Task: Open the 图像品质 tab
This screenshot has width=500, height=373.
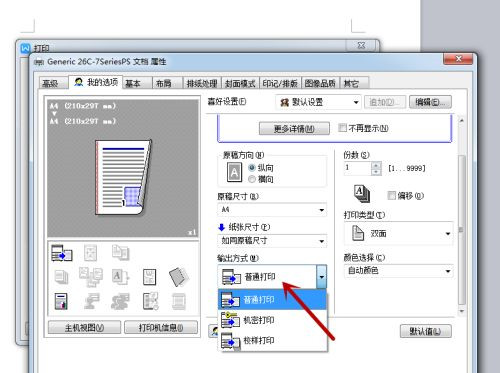Action: [x=320, y=83]
